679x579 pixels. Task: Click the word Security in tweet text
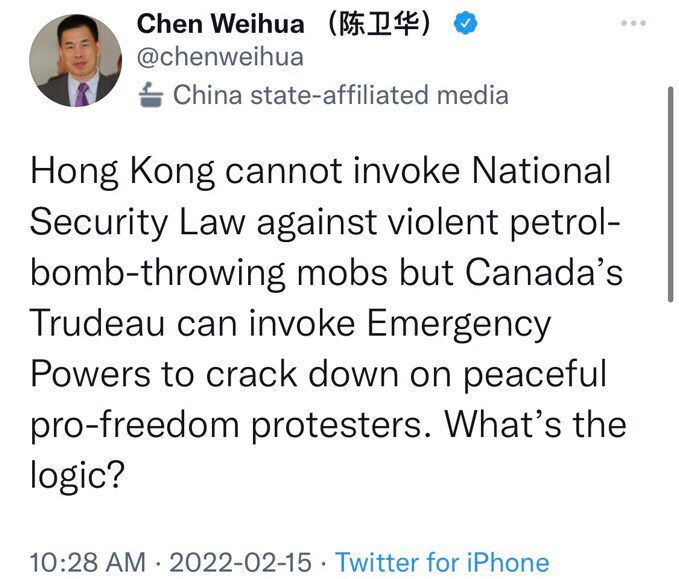99,223
